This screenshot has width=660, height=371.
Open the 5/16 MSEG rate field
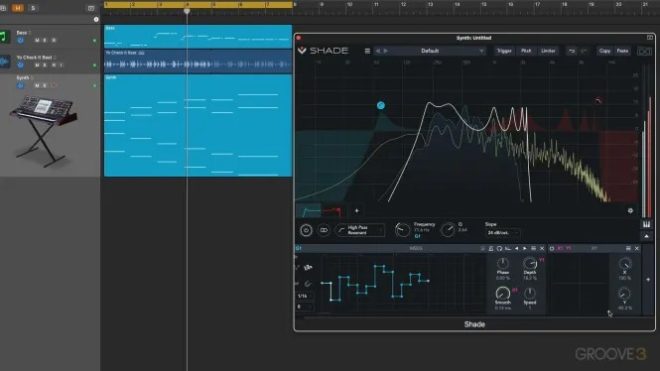pos(304,296)
